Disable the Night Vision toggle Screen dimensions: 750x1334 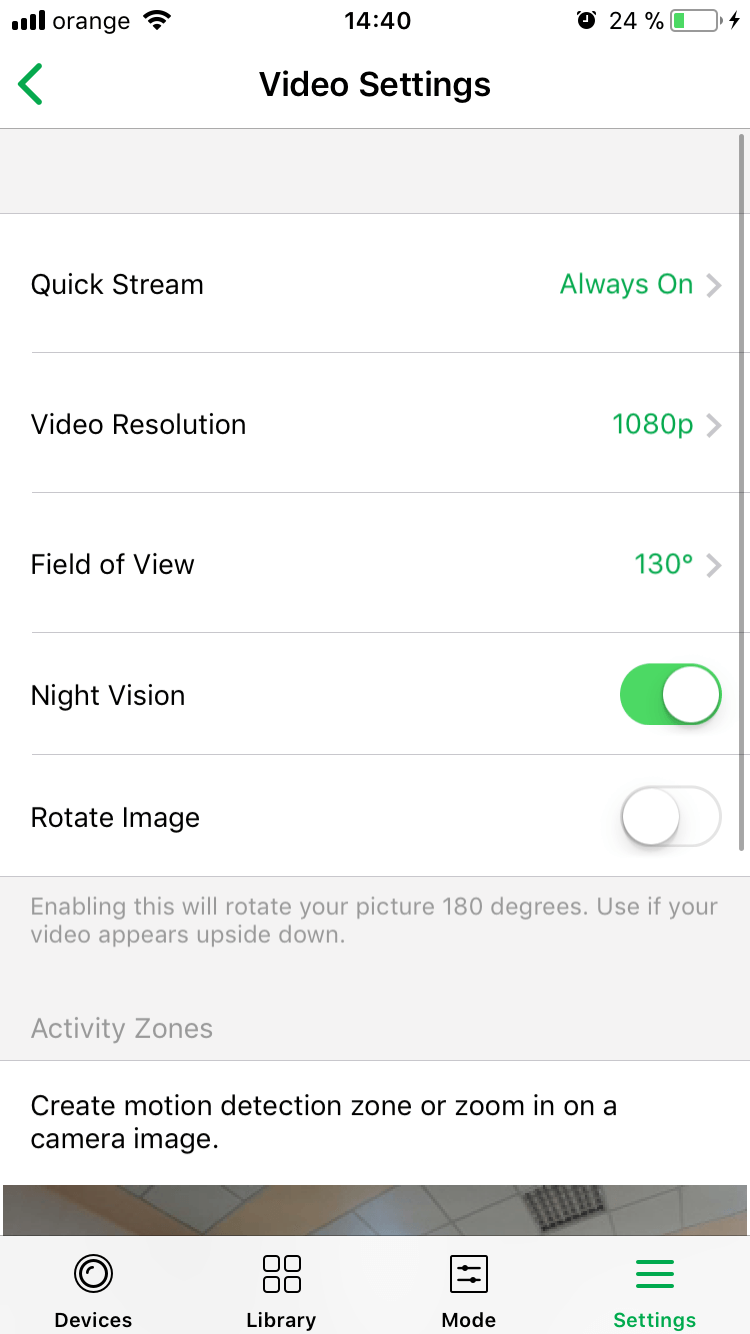tap(670, 695)
